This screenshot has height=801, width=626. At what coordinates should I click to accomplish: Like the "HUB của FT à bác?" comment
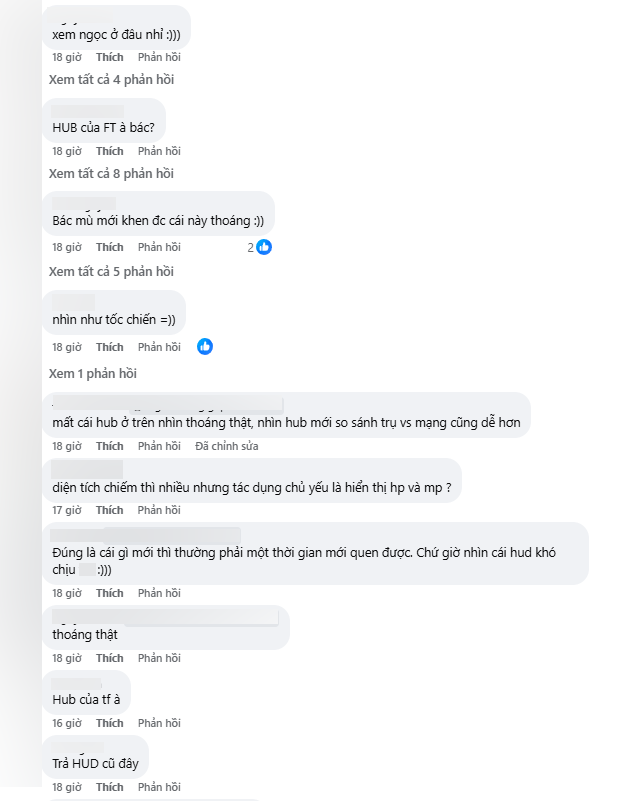110,151
